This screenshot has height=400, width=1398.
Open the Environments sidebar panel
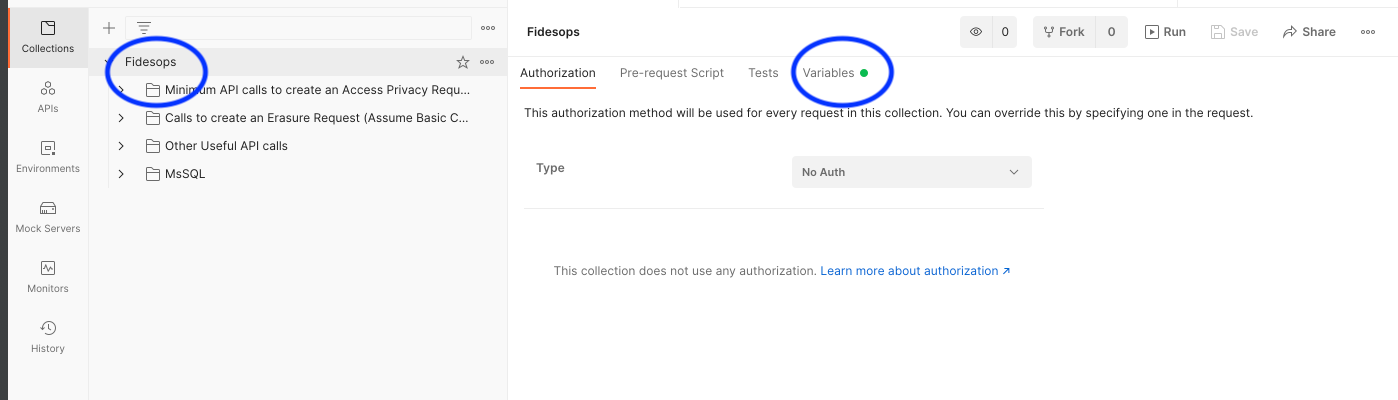(x=48, y=157)
